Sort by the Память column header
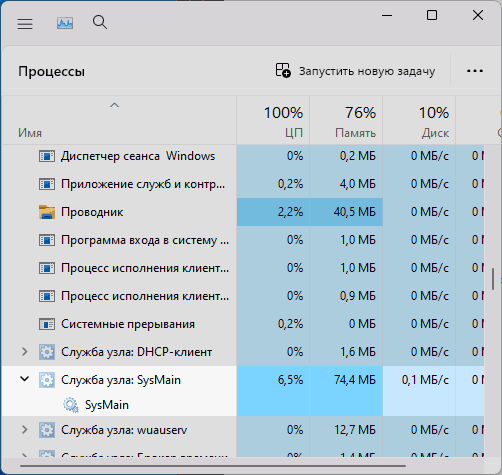This screenshot has width=502, height=475. point(346,121)
